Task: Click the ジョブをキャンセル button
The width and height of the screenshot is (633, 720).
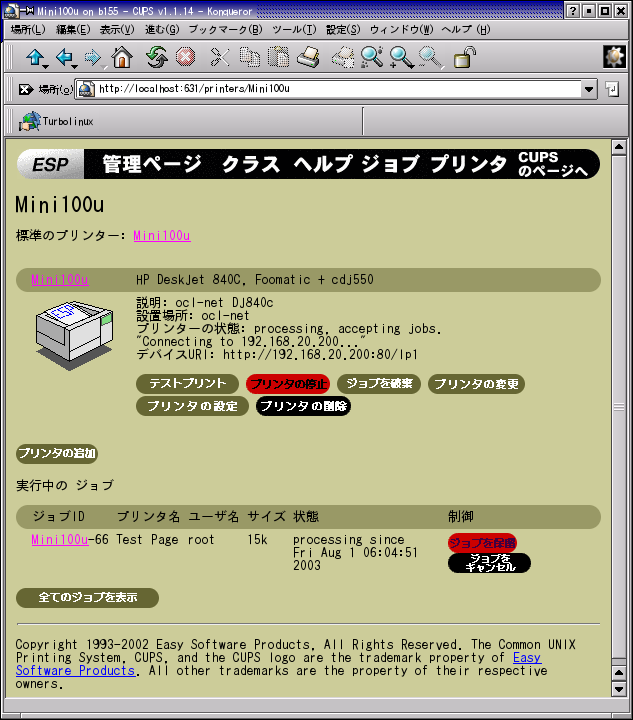Action: (489, 563)
